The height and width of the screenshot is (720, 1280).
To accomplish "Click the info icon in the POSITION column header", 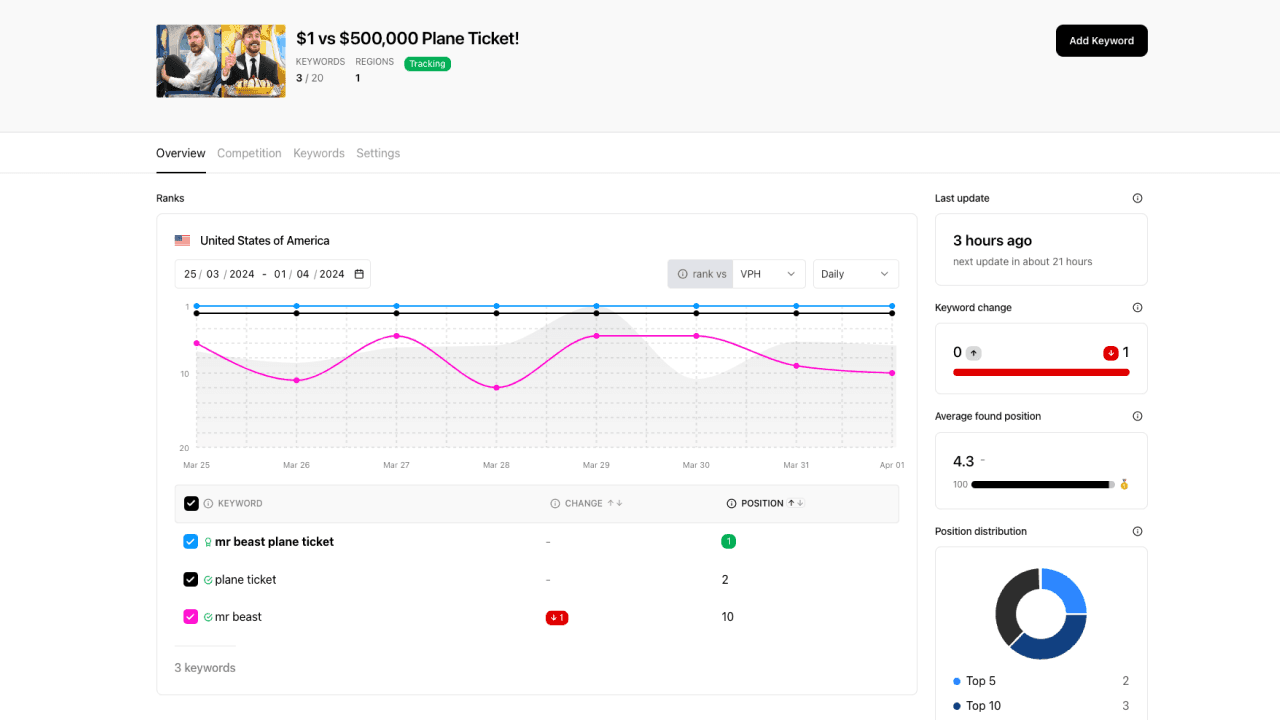I will point(733,503).
